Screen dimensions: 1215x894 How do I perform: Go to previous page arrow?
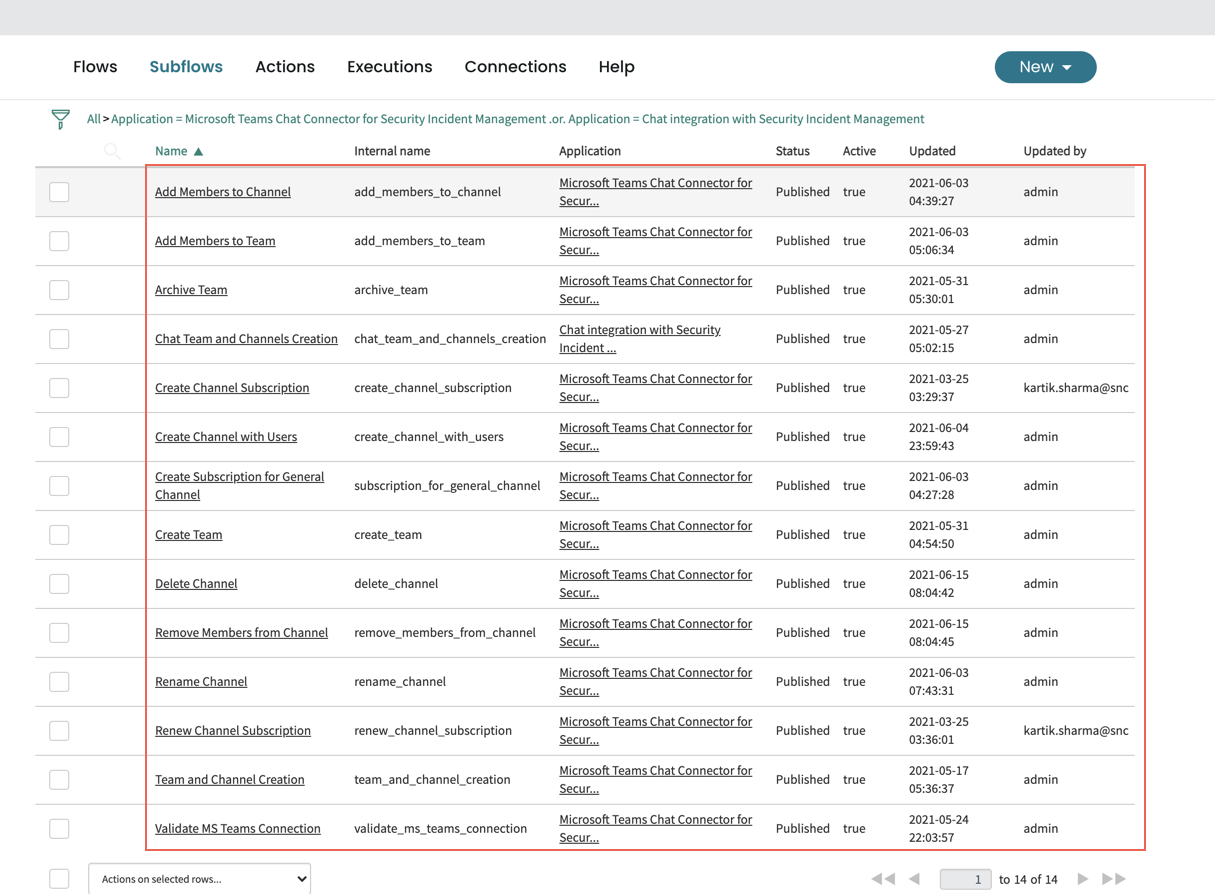(x=914, y=879)
